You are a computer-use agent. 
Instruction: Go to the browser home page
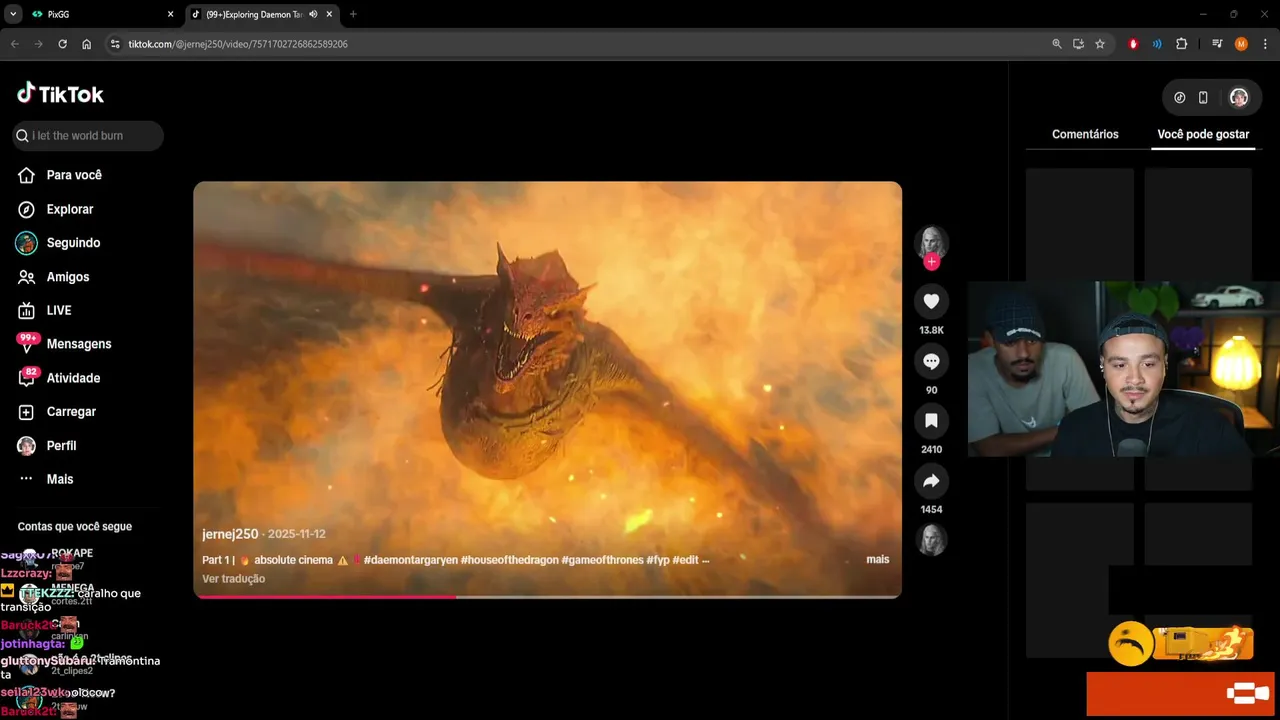coord(87,44)
